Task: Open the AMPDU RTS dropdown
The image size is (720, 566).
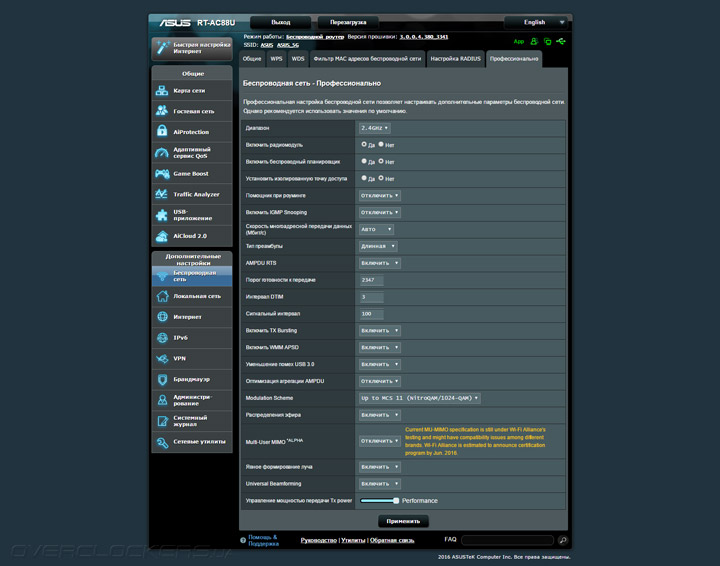Action: 380,263
